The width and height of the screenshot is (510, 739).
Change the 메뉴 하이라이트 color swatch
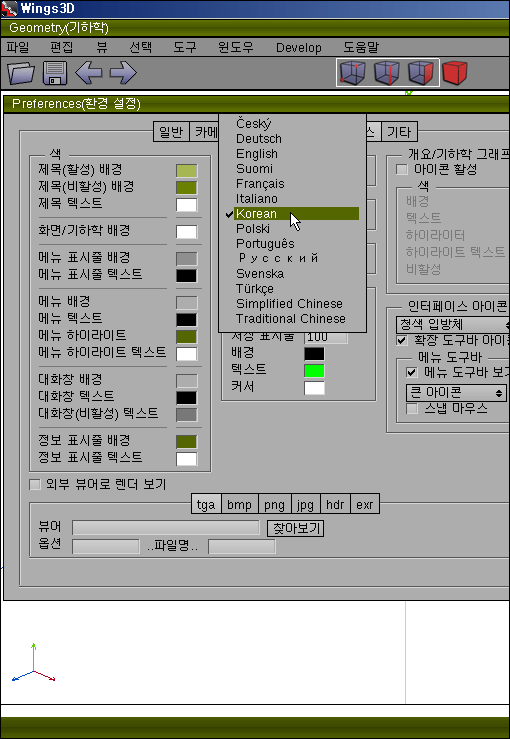click(x=187, y=337)
